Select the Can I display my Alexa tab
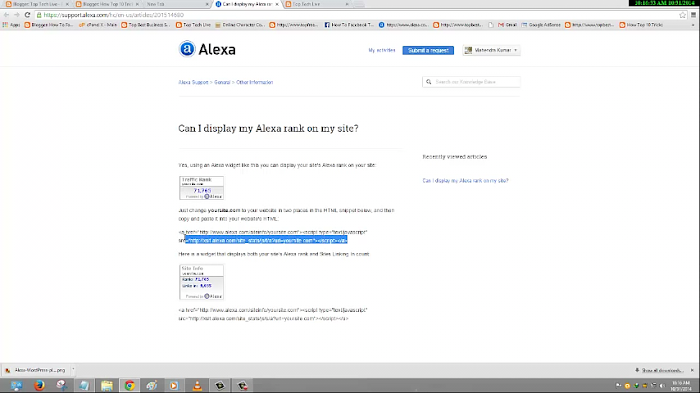700x393 pixels. coord(247,4)
